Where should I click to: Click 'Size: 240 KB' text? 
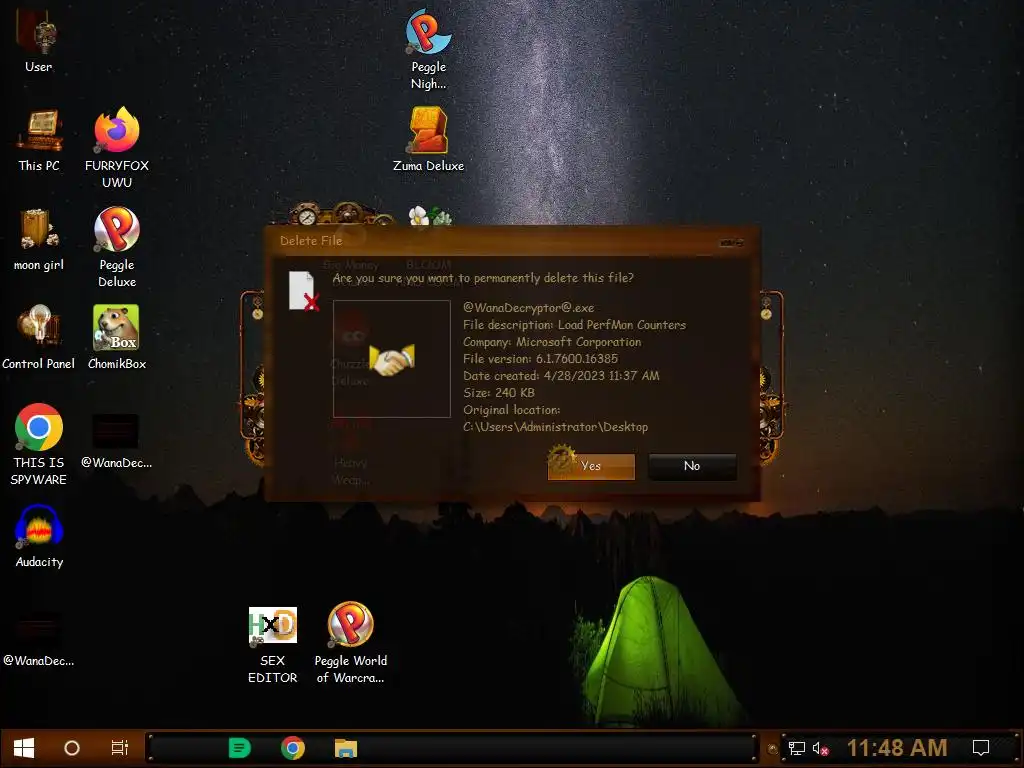[x=498, y=392]
